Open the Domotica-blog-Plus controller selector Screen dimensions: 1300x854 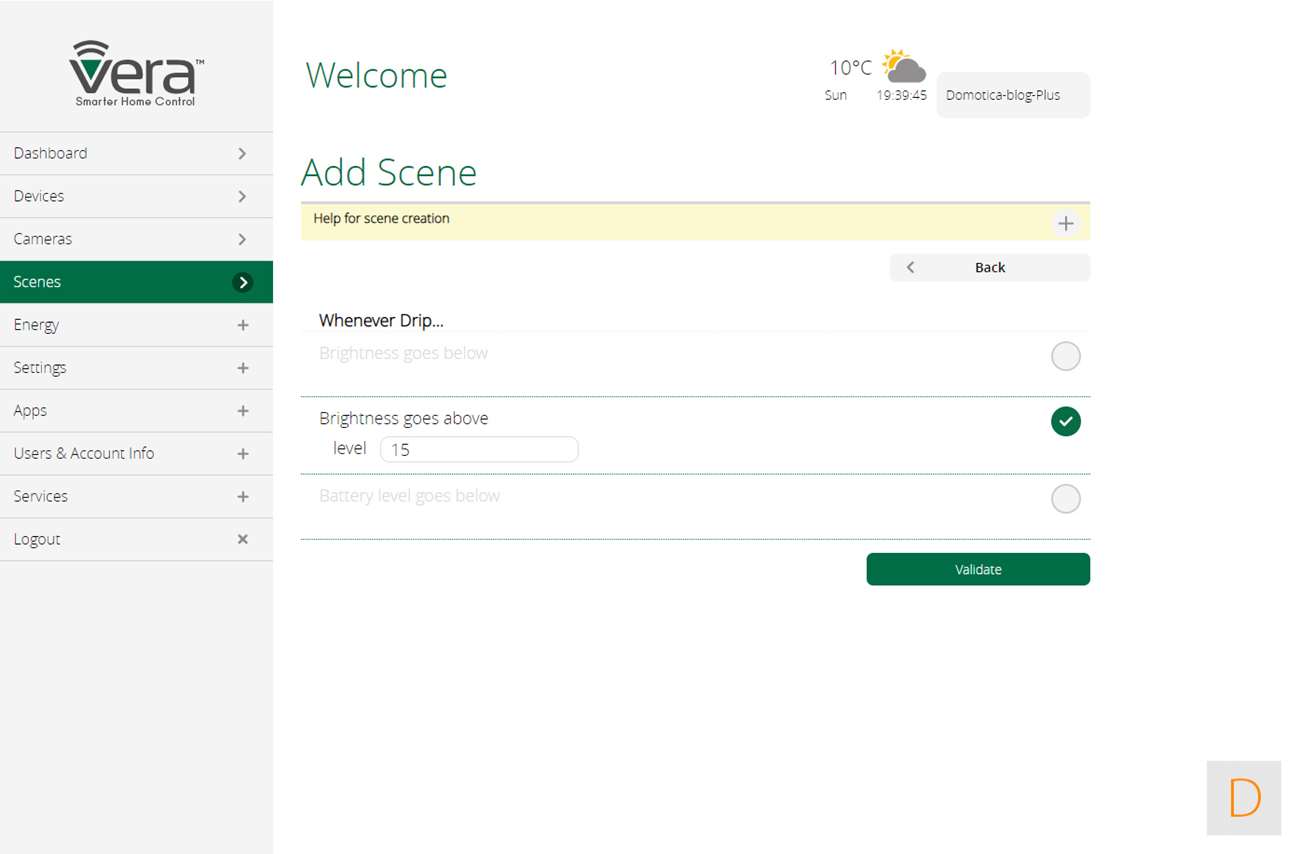click(x=1012, y=96)
